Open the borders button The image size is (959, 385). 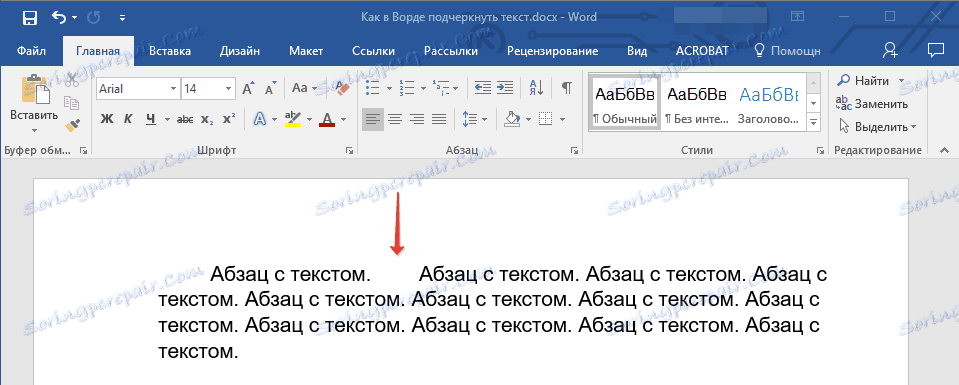546,119
